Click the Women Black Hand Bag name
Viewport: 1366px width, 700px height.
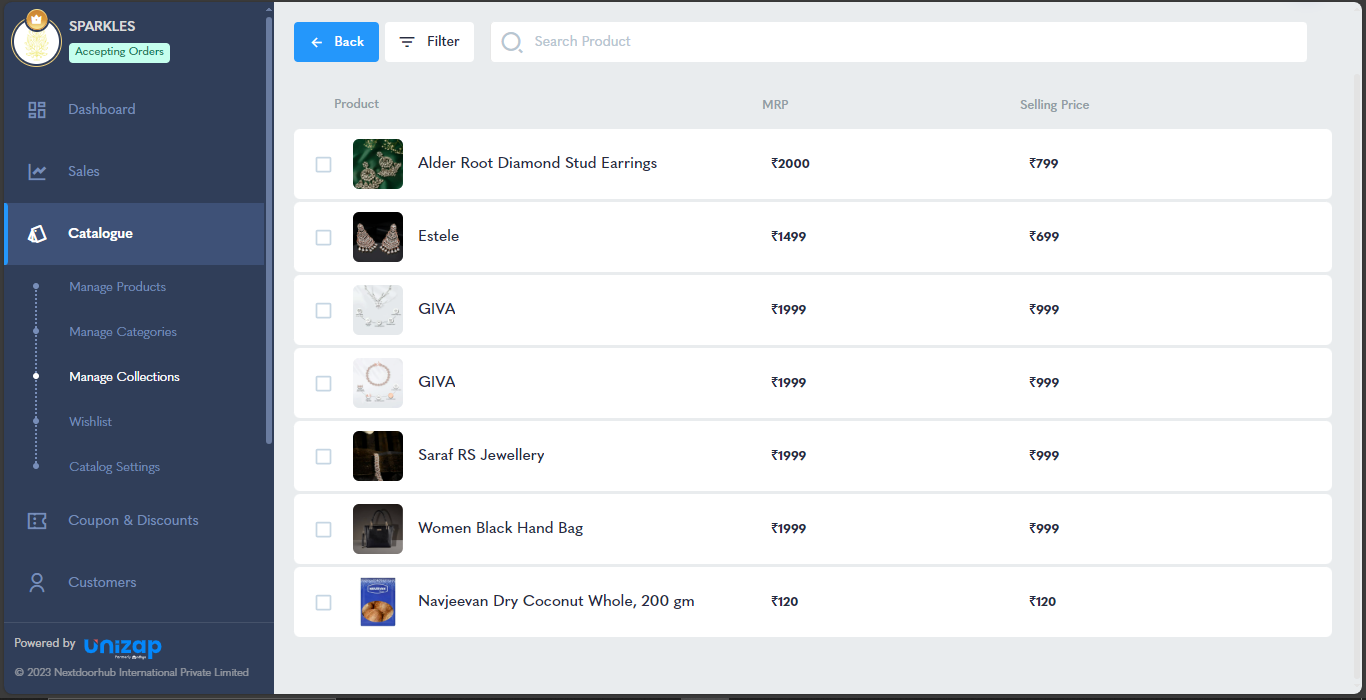tap(500, 528)
